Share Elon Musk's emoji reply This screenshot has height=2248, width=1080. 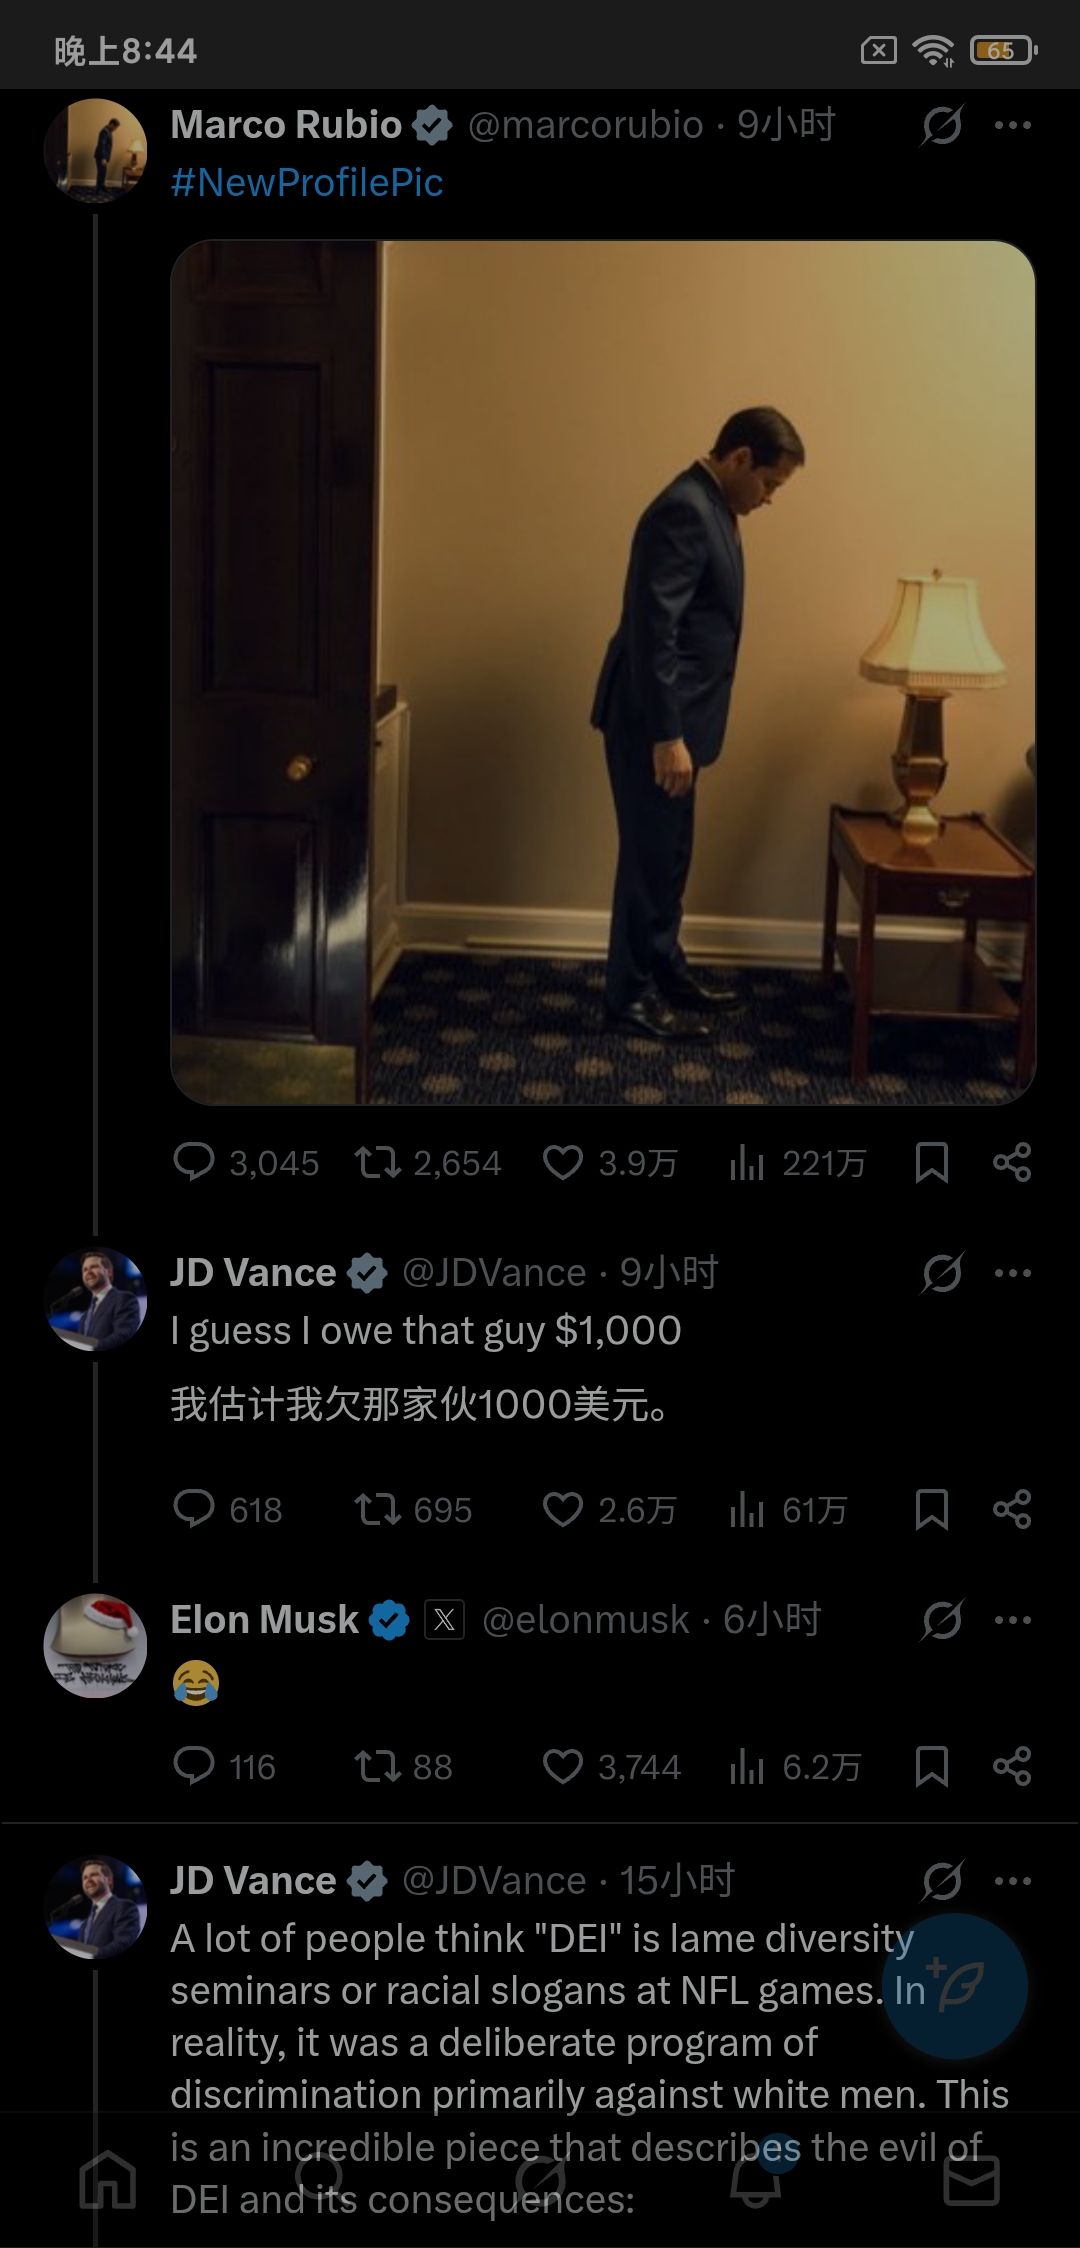click(1012, 1767)
